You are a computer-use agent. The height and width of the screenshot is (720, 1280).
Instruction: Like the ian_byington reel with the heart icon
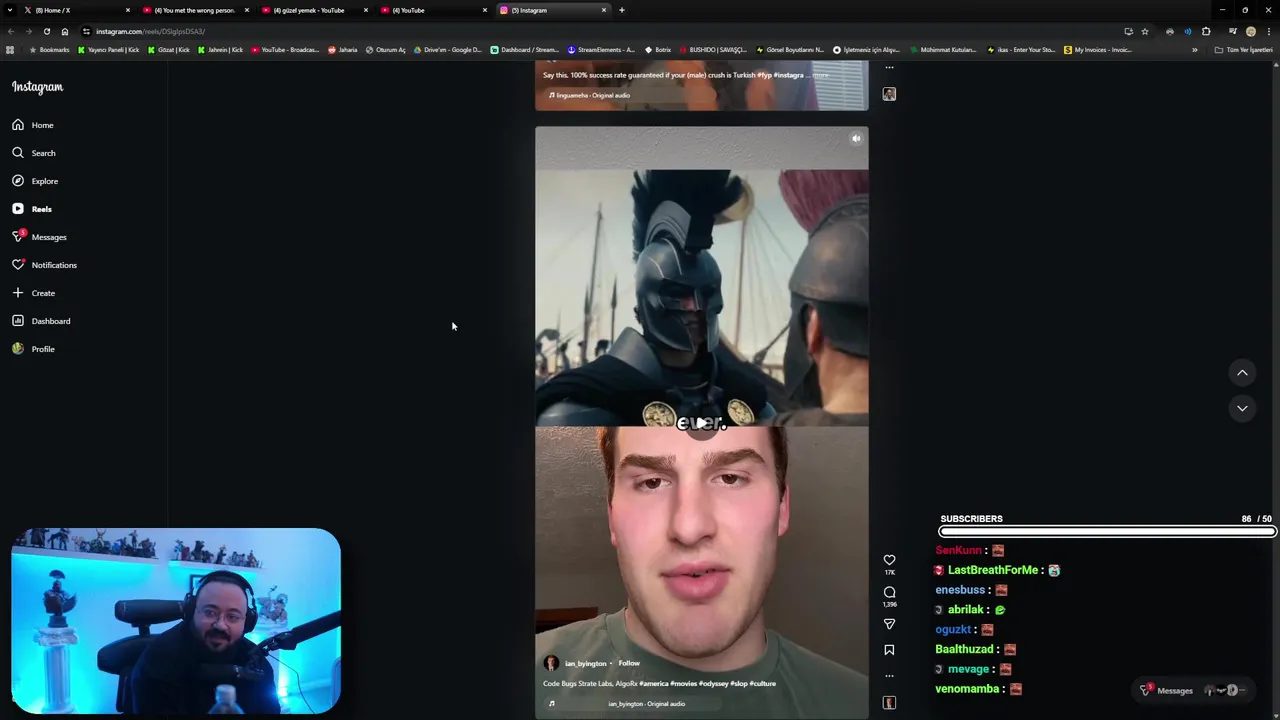click(x=889, y=560)
